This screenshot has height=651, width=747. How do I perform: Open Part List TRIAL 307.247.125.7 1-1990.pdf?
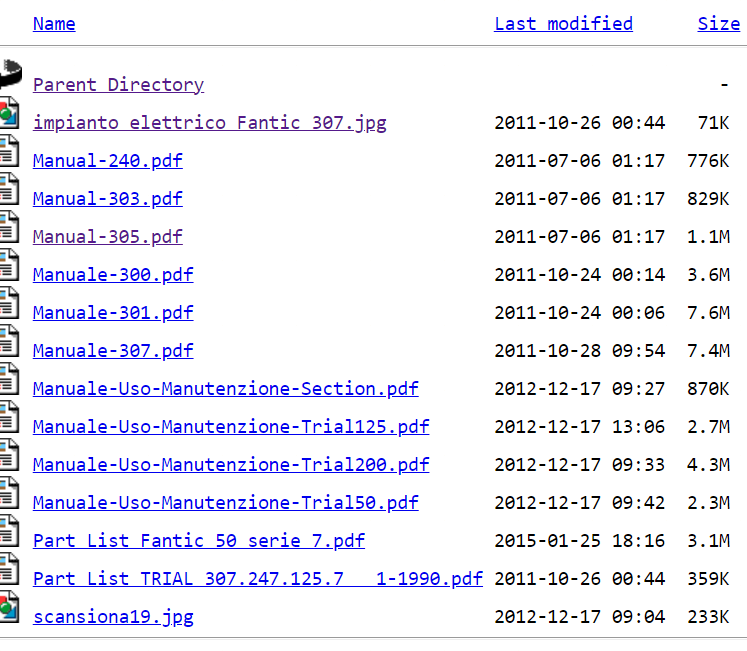257,579
